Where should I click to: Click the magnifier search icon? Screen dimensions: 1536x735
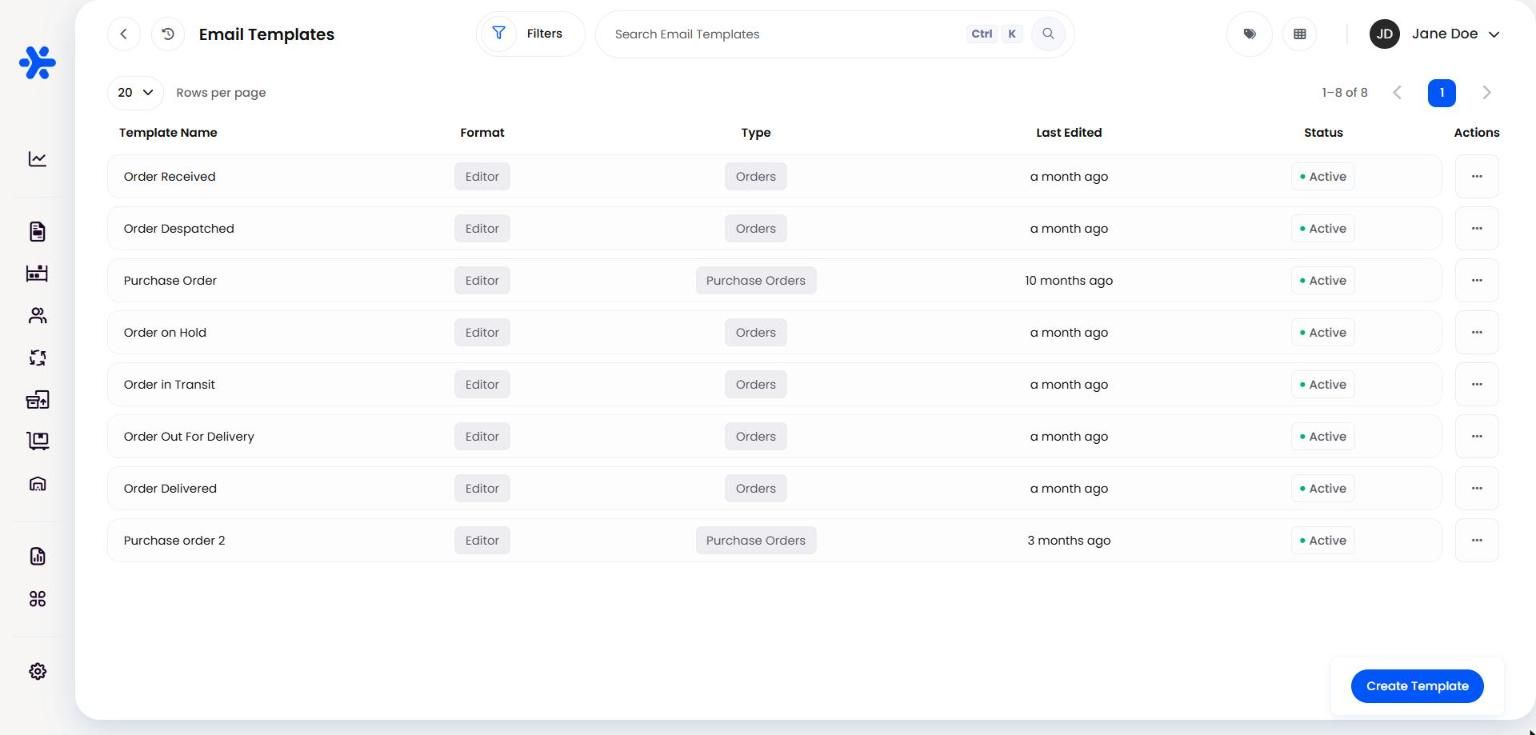point(1048,34)
